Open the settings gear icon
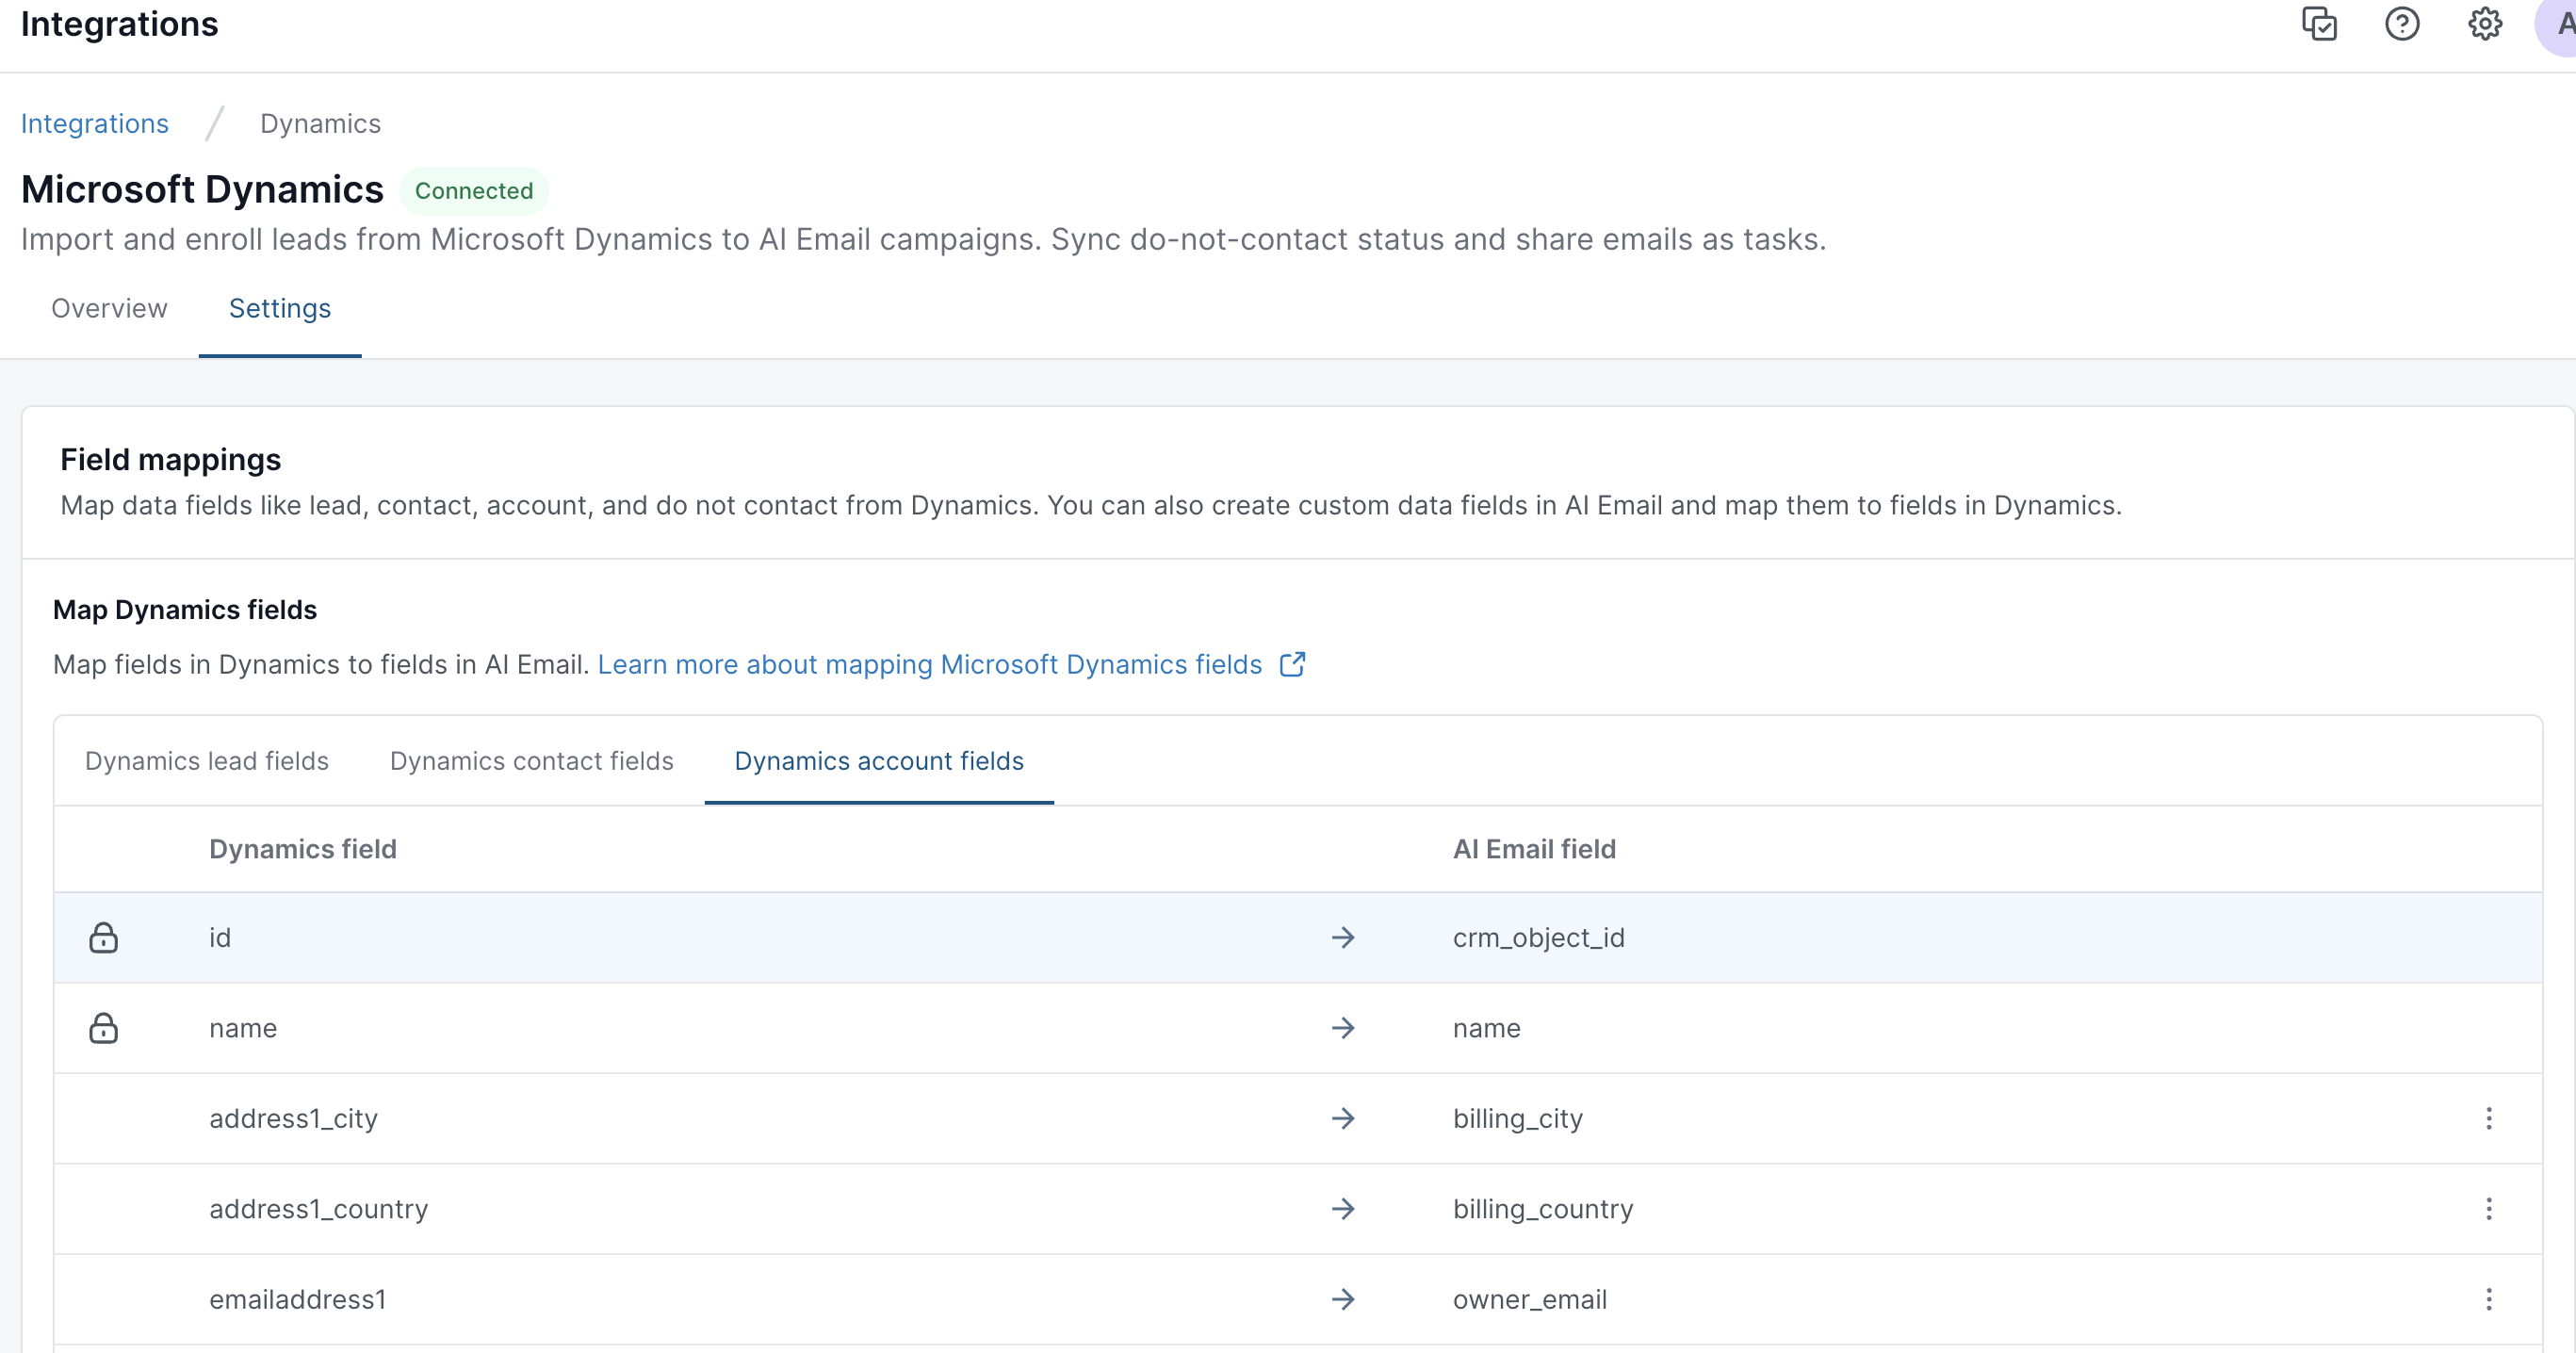The image size is (2576, 1353). (2485, 23)
